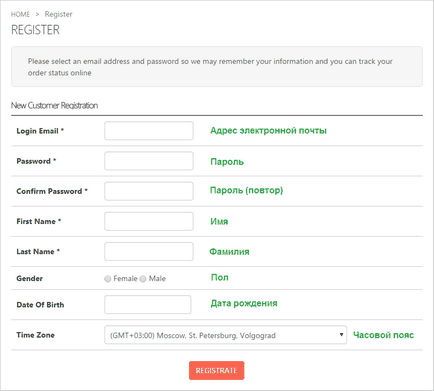Click the 'First Name *' label
The width and height of the screenshot is (434, 391).
tap(39, 221)
